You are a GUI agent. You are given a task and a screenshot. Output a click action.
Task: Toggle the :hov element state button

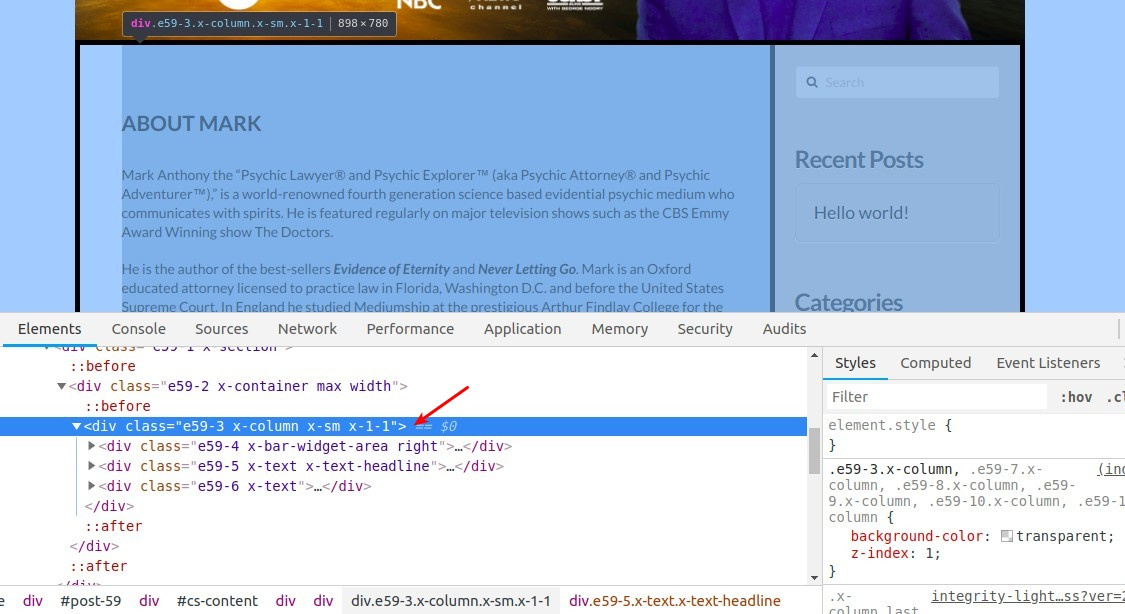[x=1075, y=397]
